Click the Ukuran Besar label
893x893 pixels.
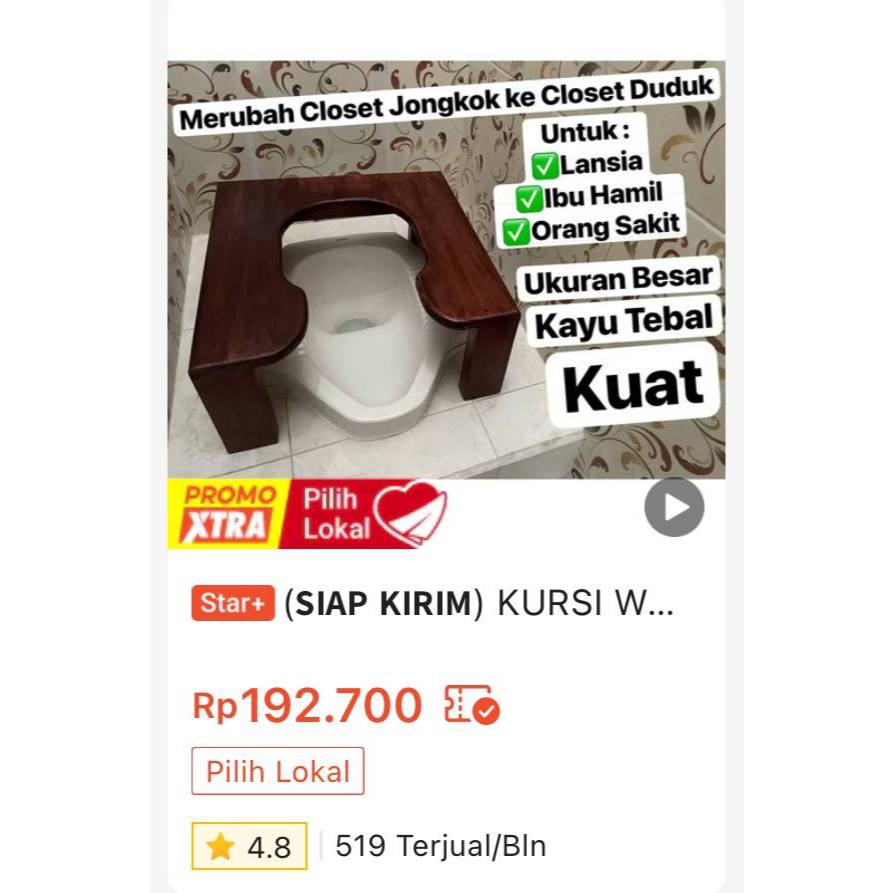coord(618,279)
